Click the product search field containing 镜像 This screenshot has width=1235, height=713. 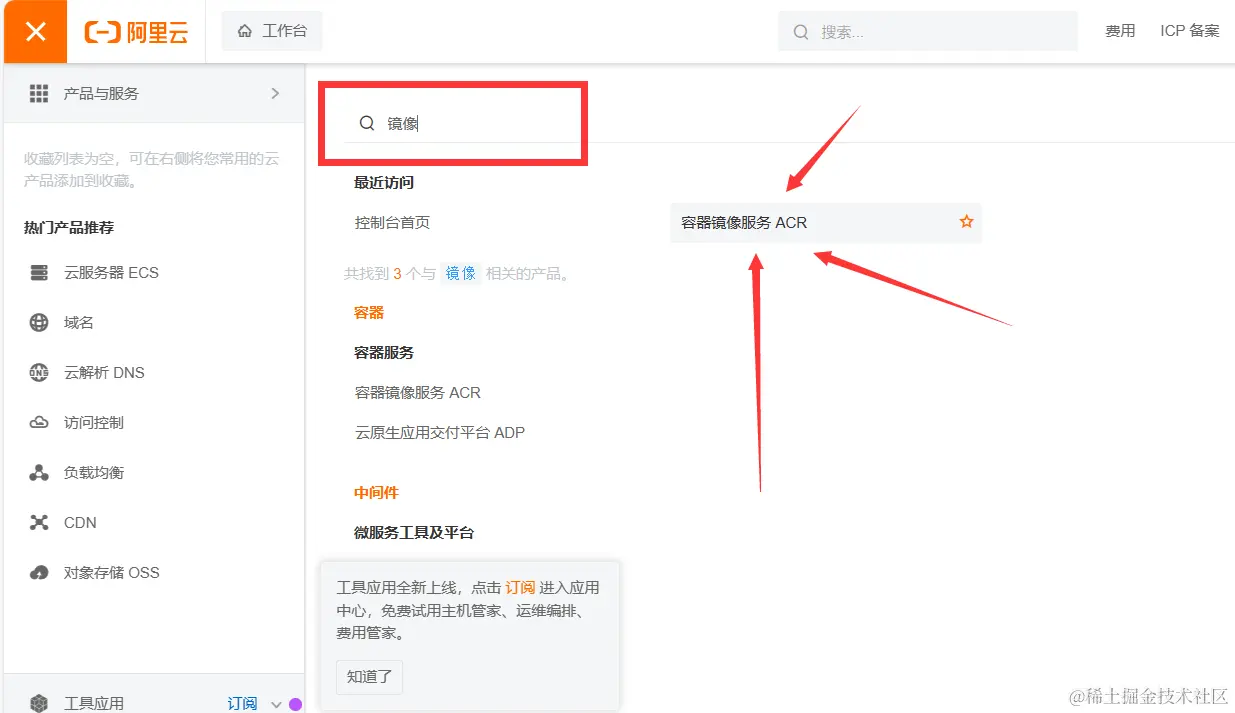click(x=464, y=123)
